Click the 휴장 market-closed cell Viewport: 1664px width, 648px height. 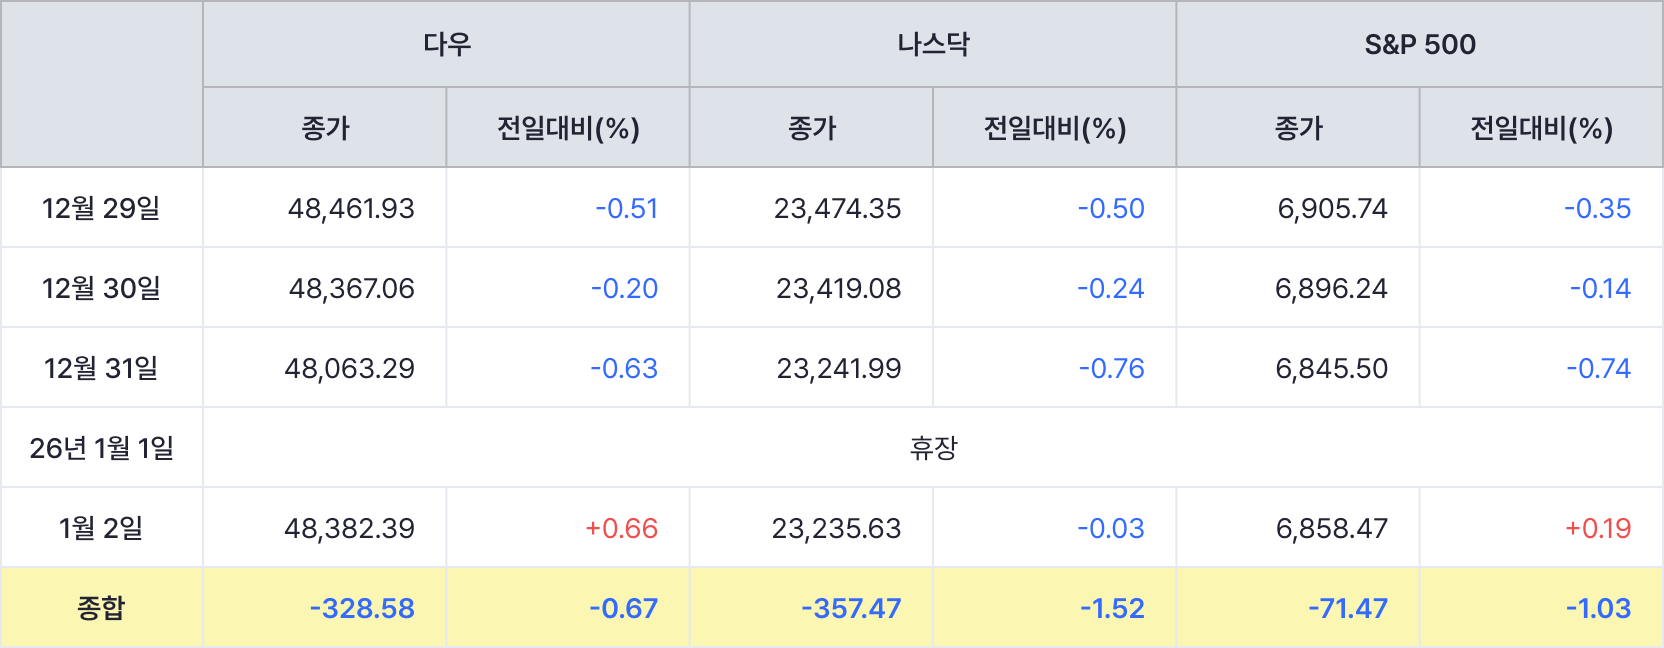tap(933, 448)
